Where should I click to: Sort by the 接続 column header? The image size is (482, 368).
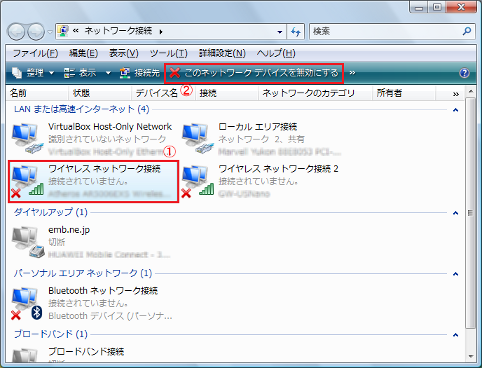227,93
